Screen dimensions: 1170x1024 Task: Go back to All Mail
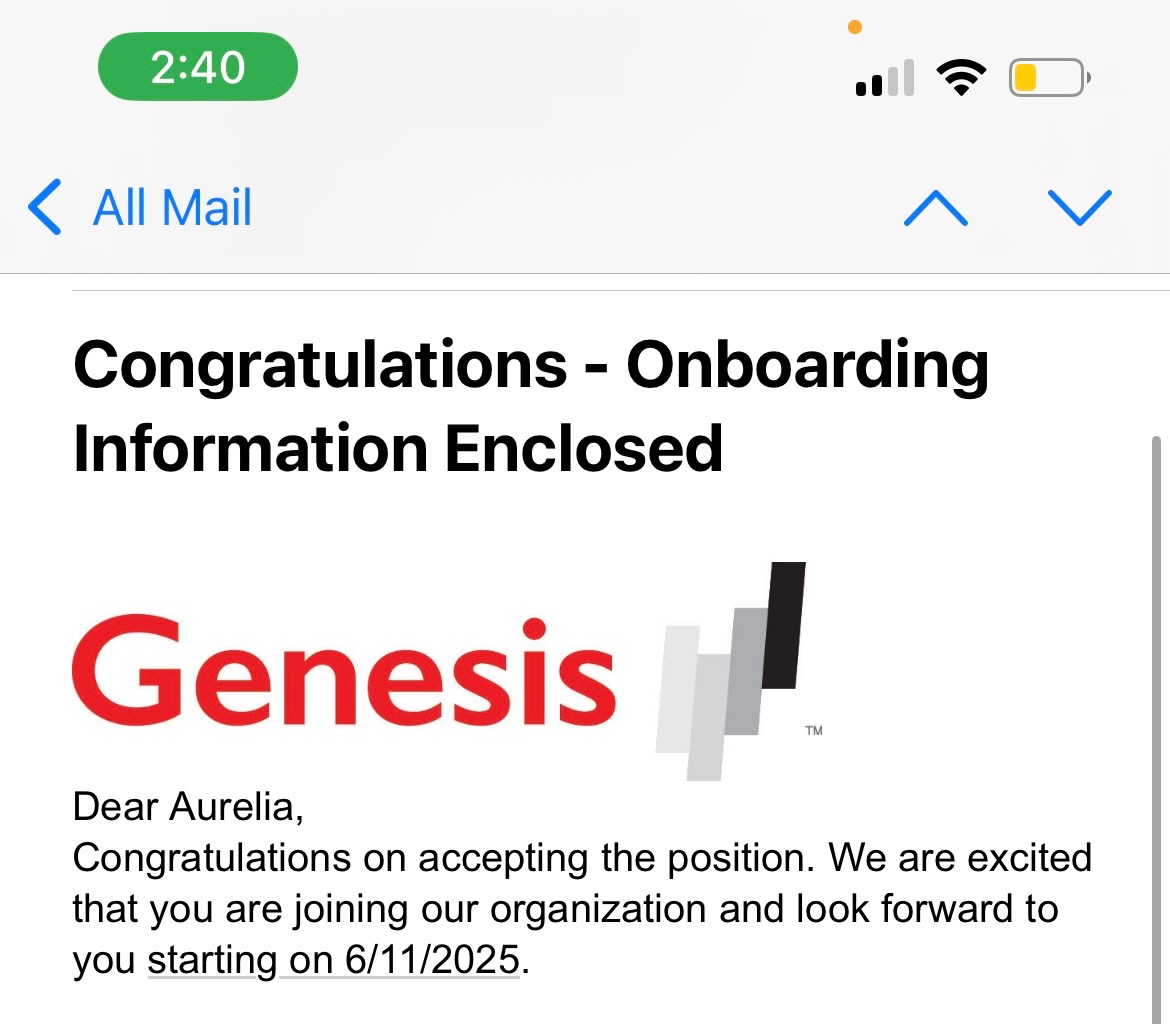pyautogui.click(x=172, y=208)
